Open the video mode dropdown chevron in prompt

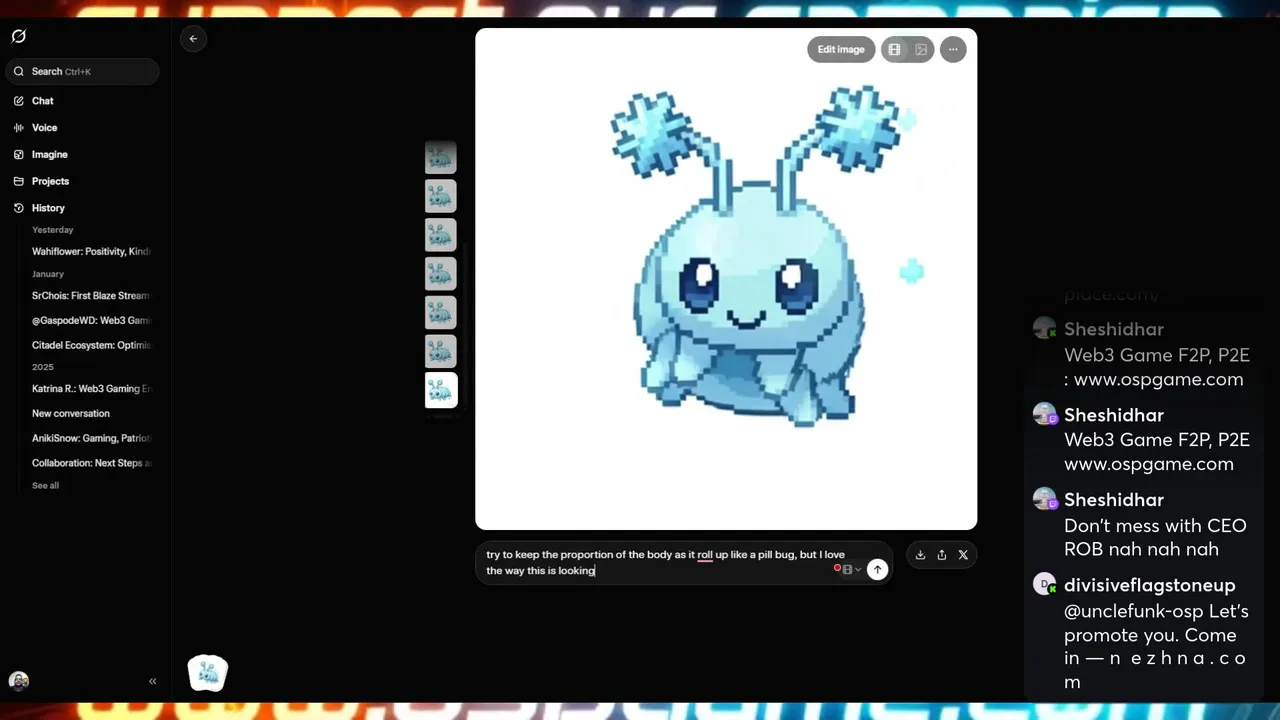[x=858, y=570]
